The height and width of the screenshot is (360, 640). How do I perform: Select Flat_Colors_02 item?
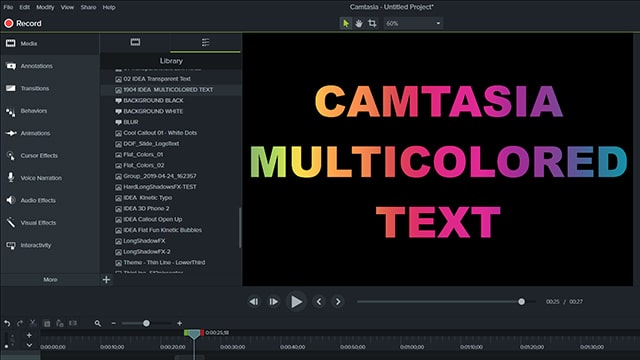171,165
